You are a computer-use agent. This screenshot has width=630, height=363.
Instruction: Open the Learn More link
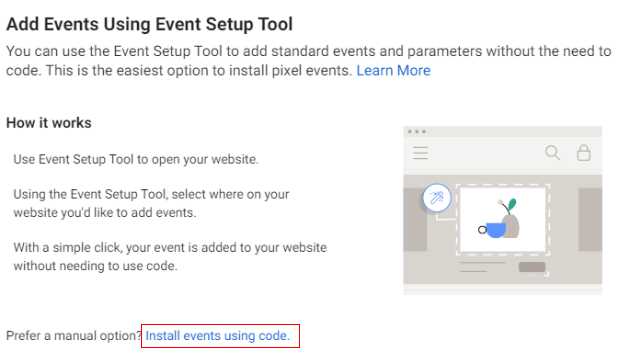pyautogui.click(x=393, y=70)
